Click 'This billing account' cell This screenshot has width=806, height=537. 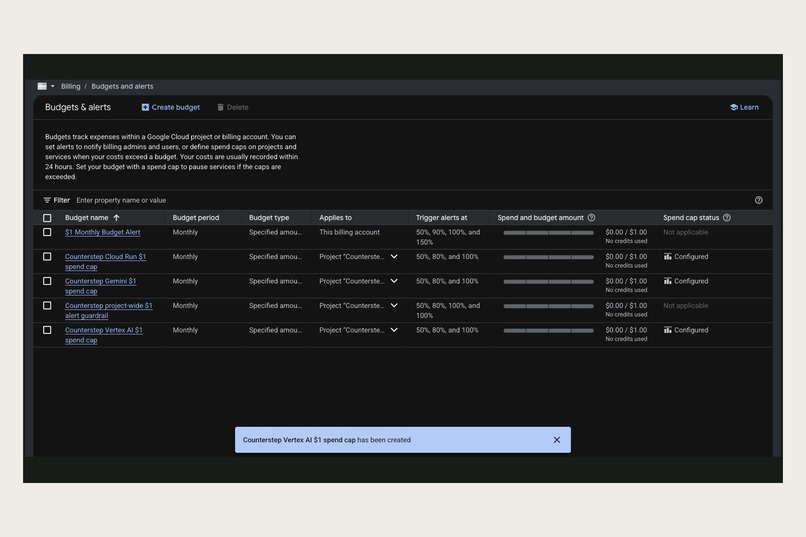pyautogui.click(x=350, y=232)
